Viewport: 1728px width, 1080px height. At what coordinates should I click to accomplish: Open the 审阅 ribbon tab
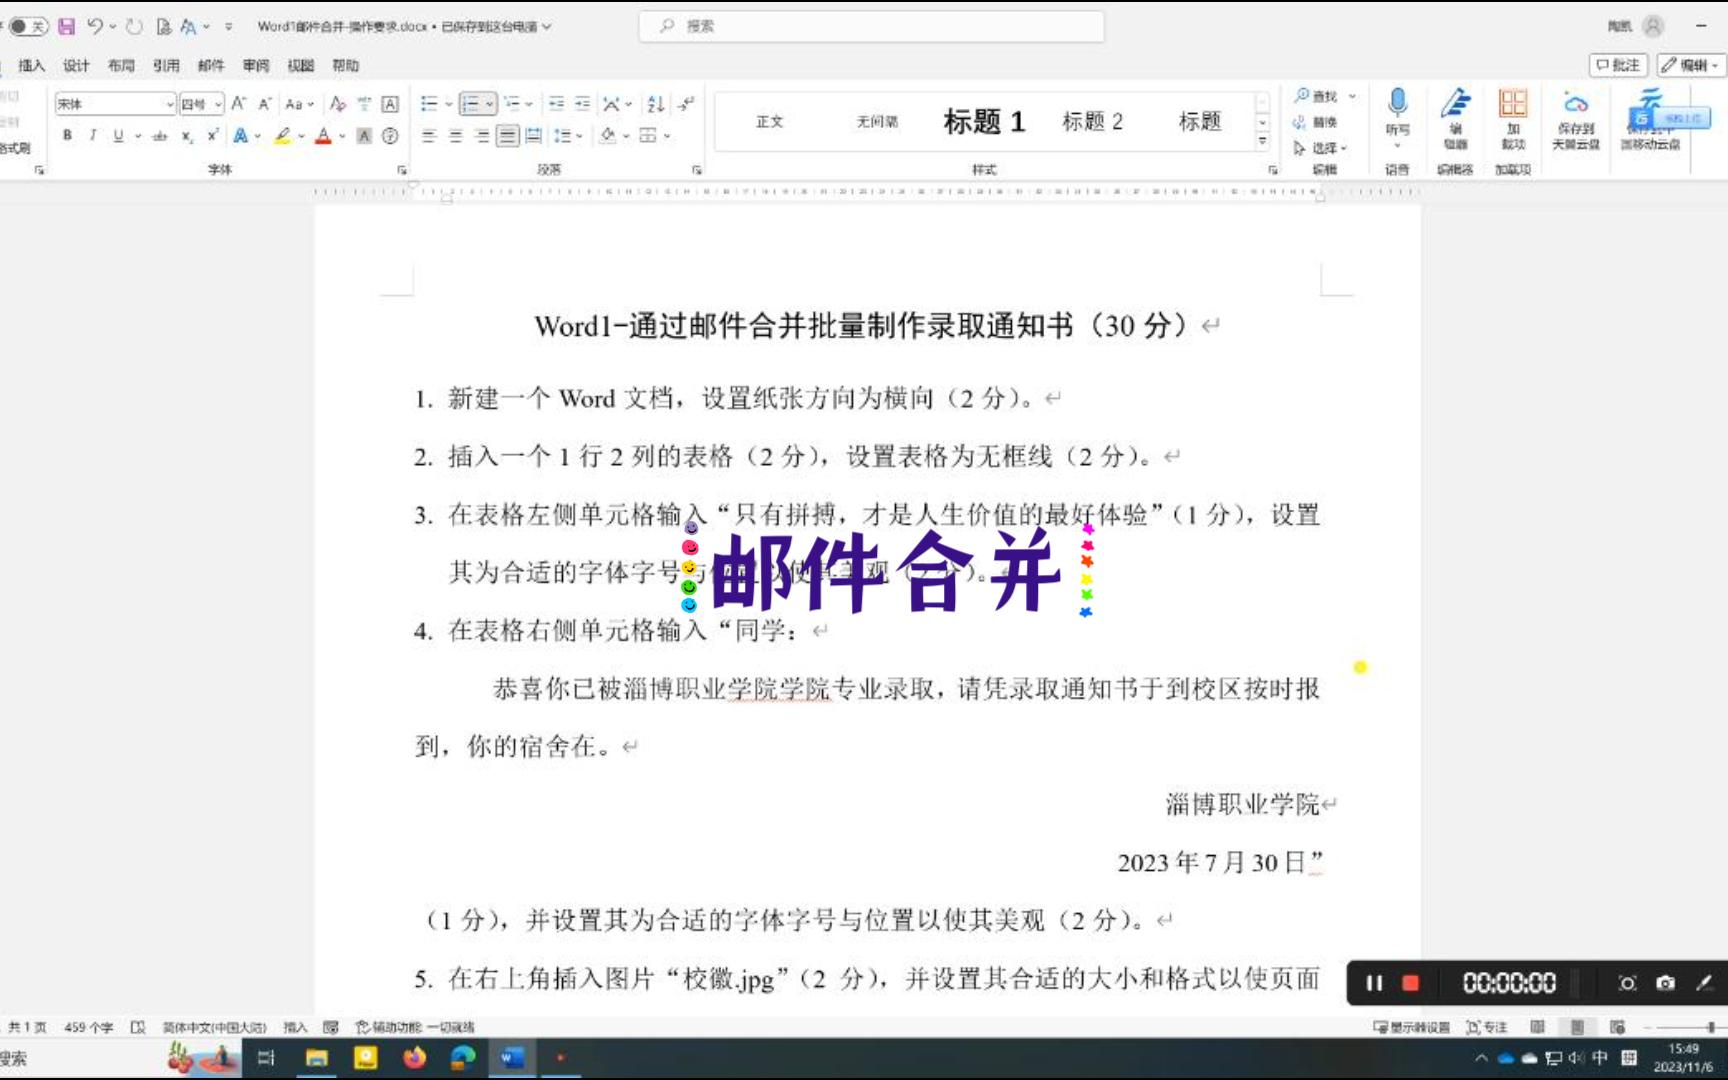click(254, 65)
